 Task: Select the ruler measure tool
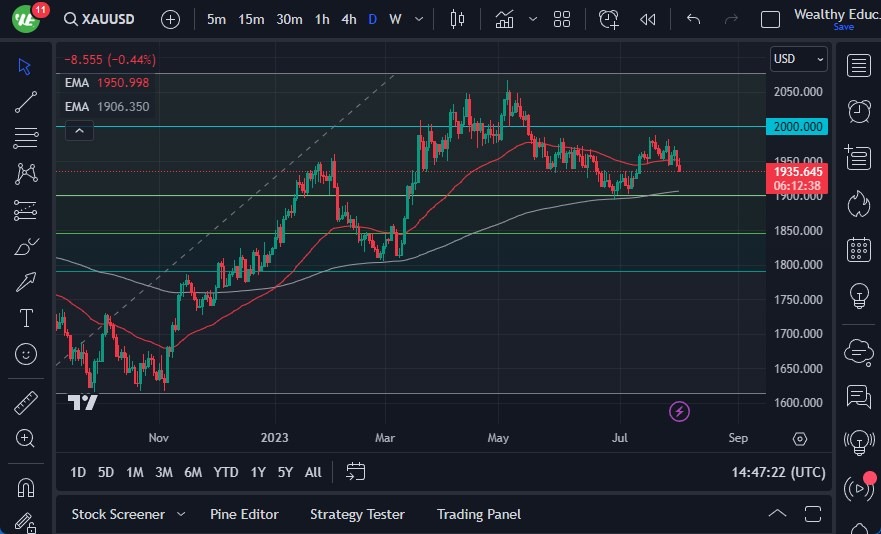pos(26,403)
